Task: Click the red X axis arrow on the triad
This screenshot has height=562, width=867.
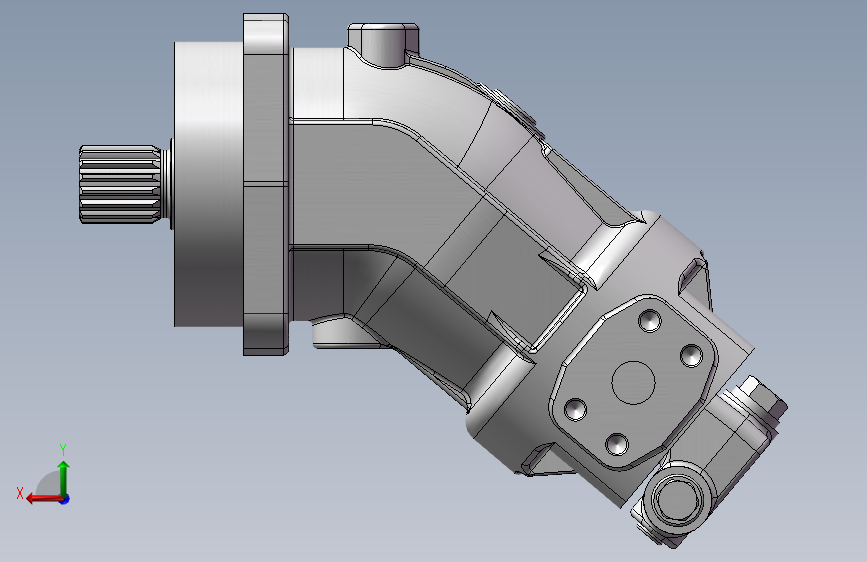Action: coord(43,499)
